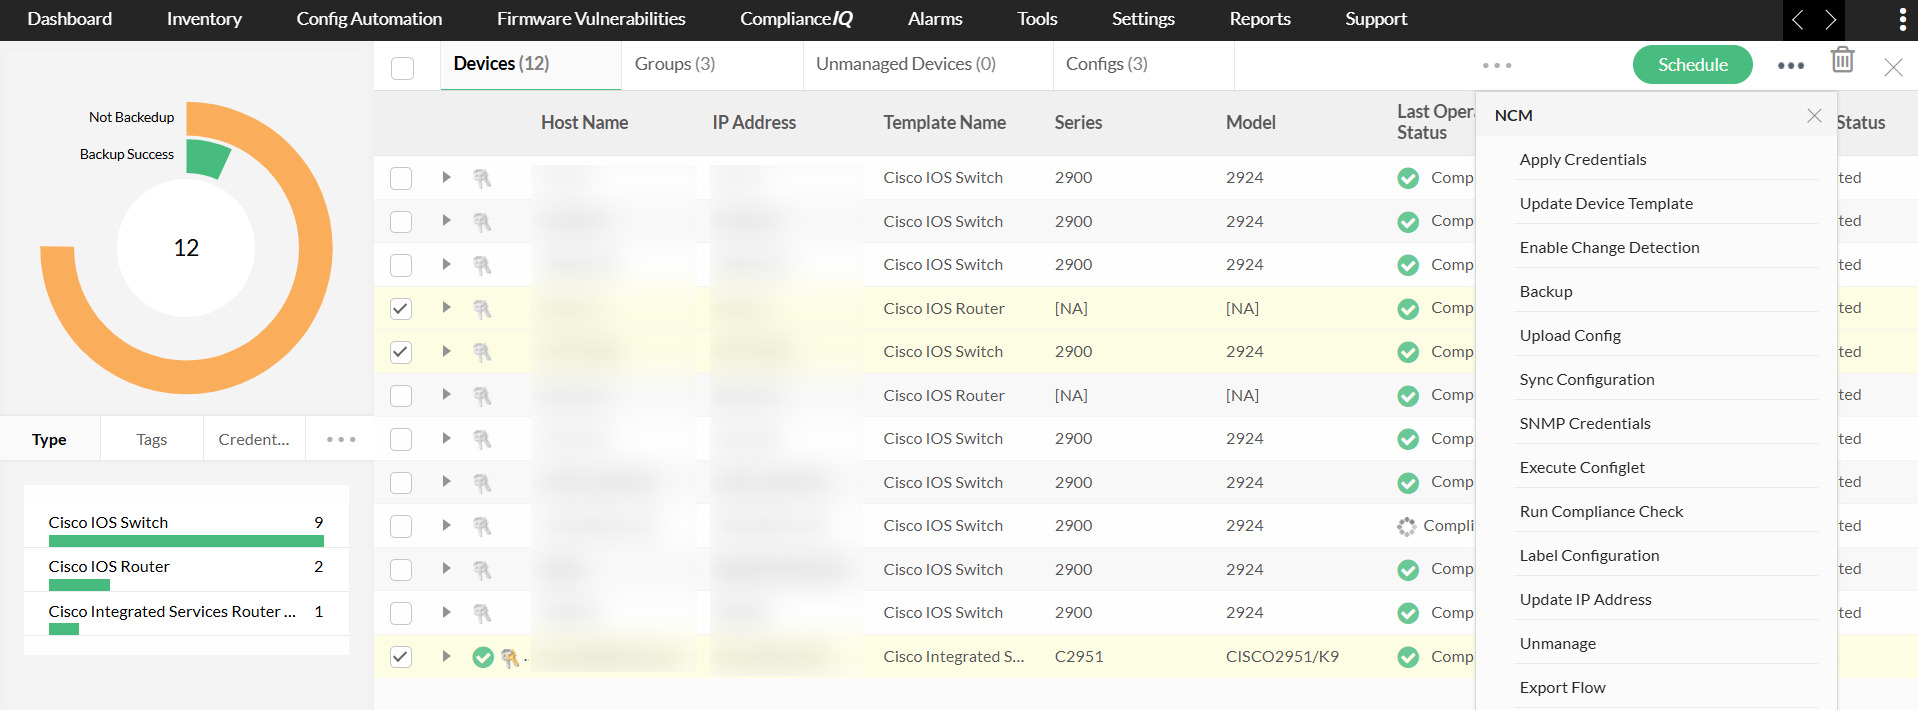Switch to the Groups (3) tab
Image resolution: width=1918 pixels, height=710 pixels.
click(675, 64)
